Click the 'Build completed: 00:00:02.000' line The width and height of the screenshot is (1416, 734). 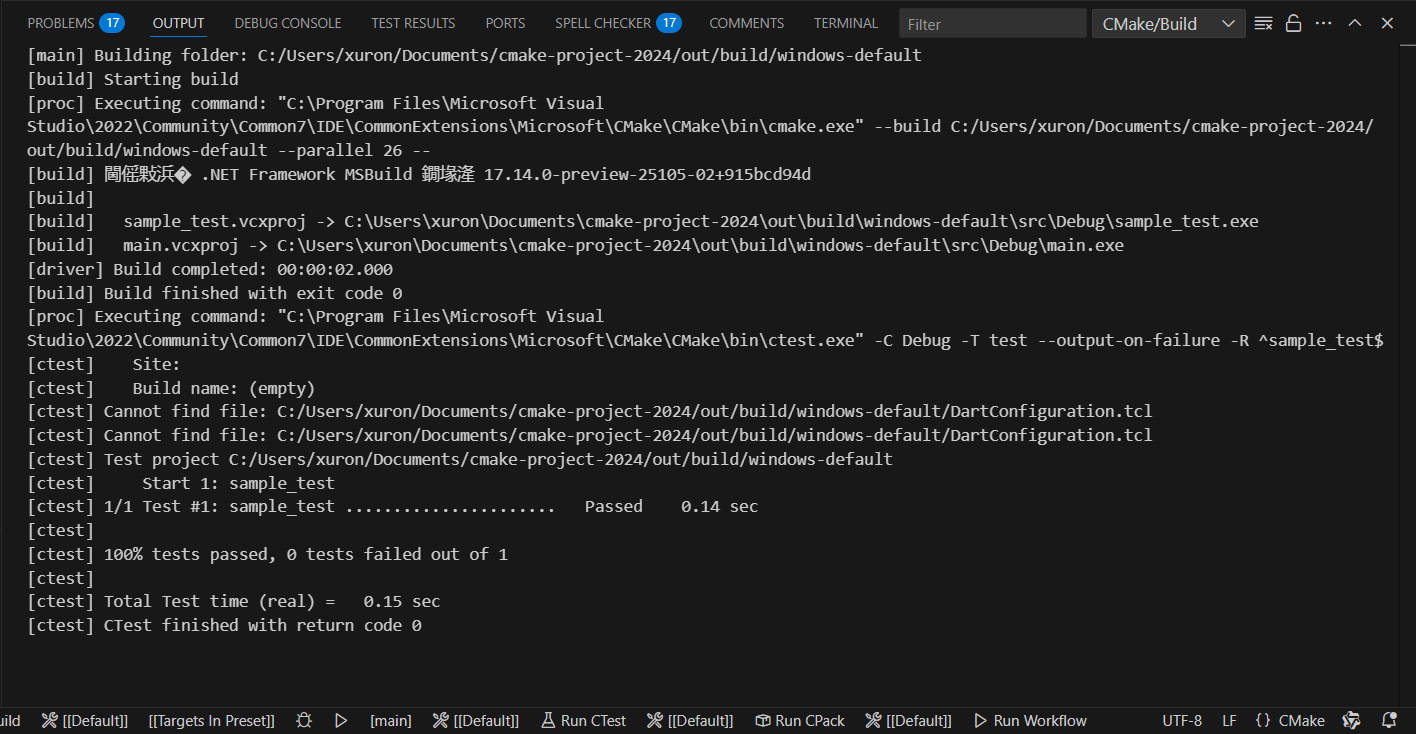coord(210,269)
